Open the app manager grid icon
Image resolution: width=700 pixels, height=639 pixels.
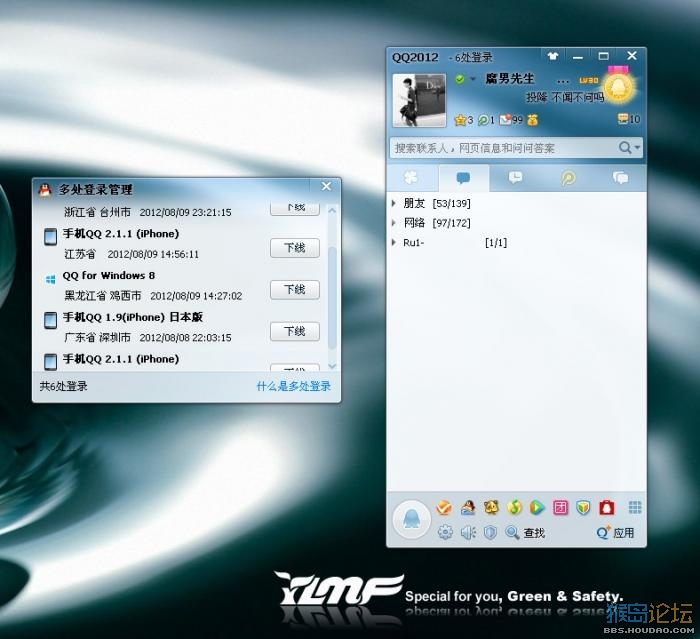click(x=635, y=508)
